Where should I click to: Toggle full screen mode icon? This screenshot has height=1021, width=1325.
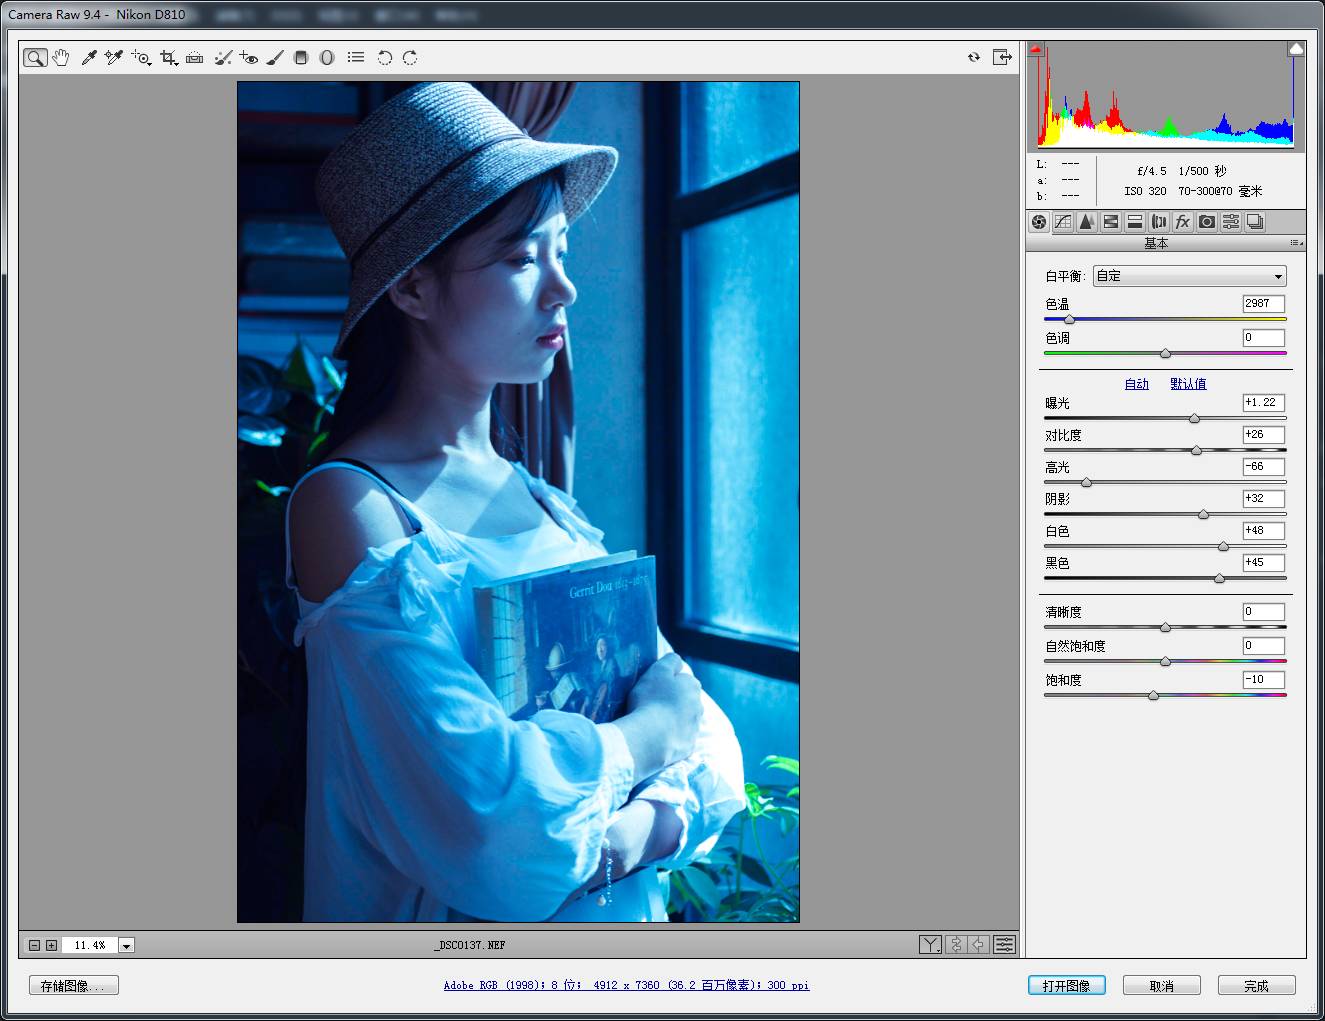coord(1002,57)
